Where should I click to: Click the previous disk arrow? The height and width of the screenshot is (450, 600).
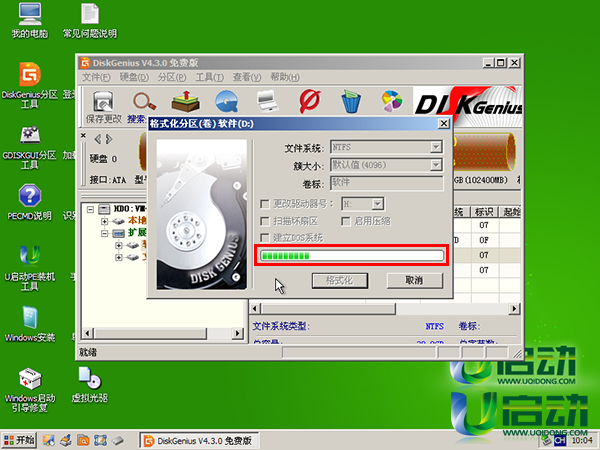[98, 139]
